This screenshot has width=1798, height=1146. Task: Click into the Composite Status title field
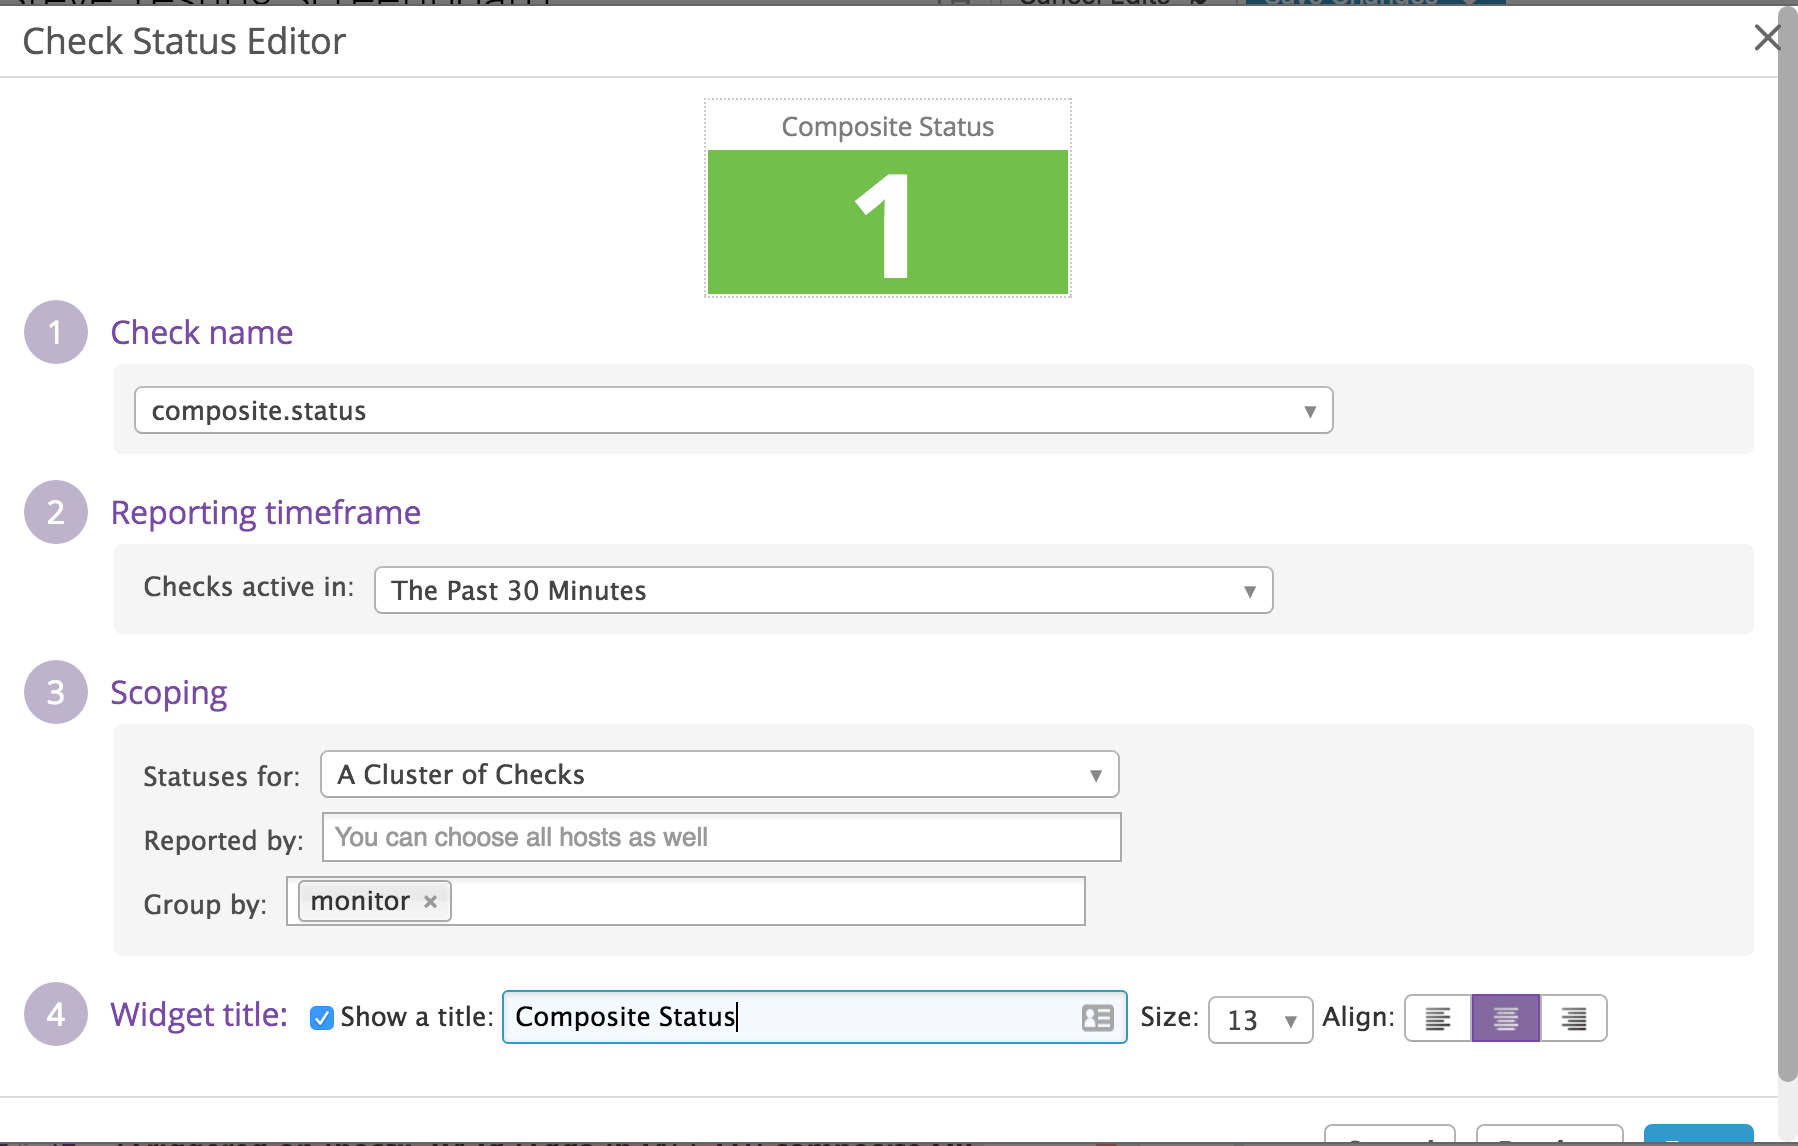click(x=790, y=1017)
